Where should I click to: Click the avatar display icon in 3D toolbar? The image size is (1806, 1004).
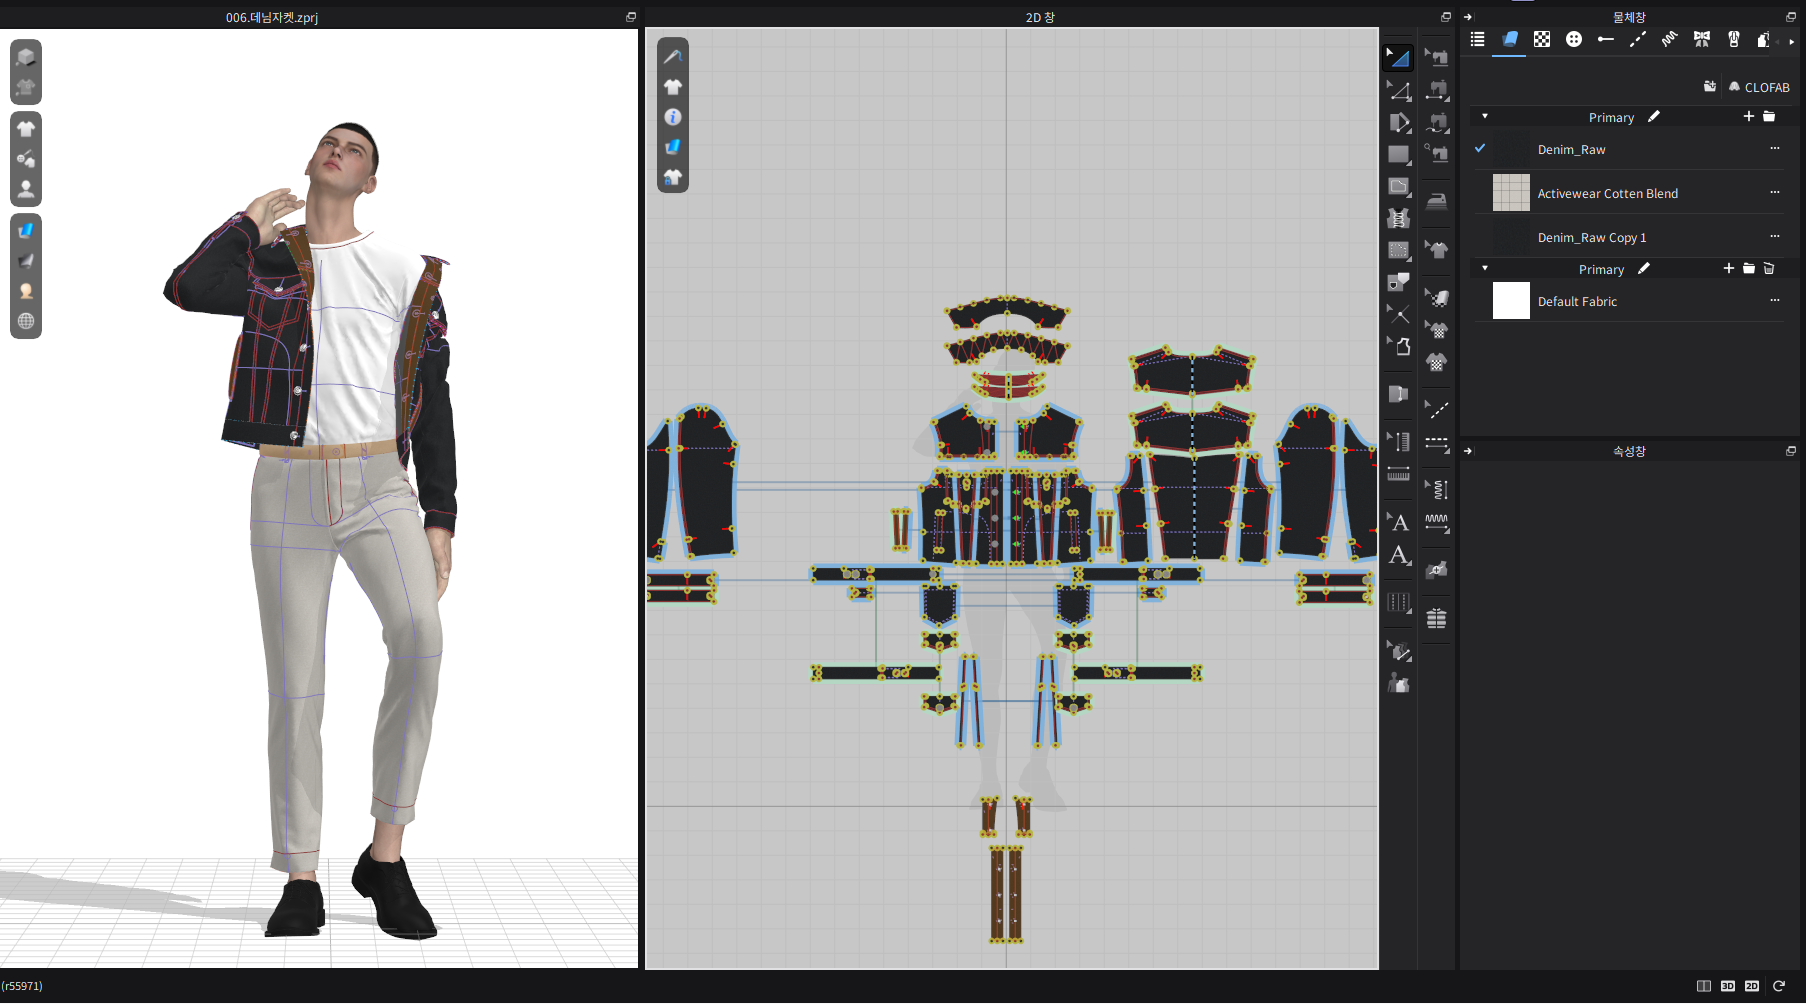(26, 189)
